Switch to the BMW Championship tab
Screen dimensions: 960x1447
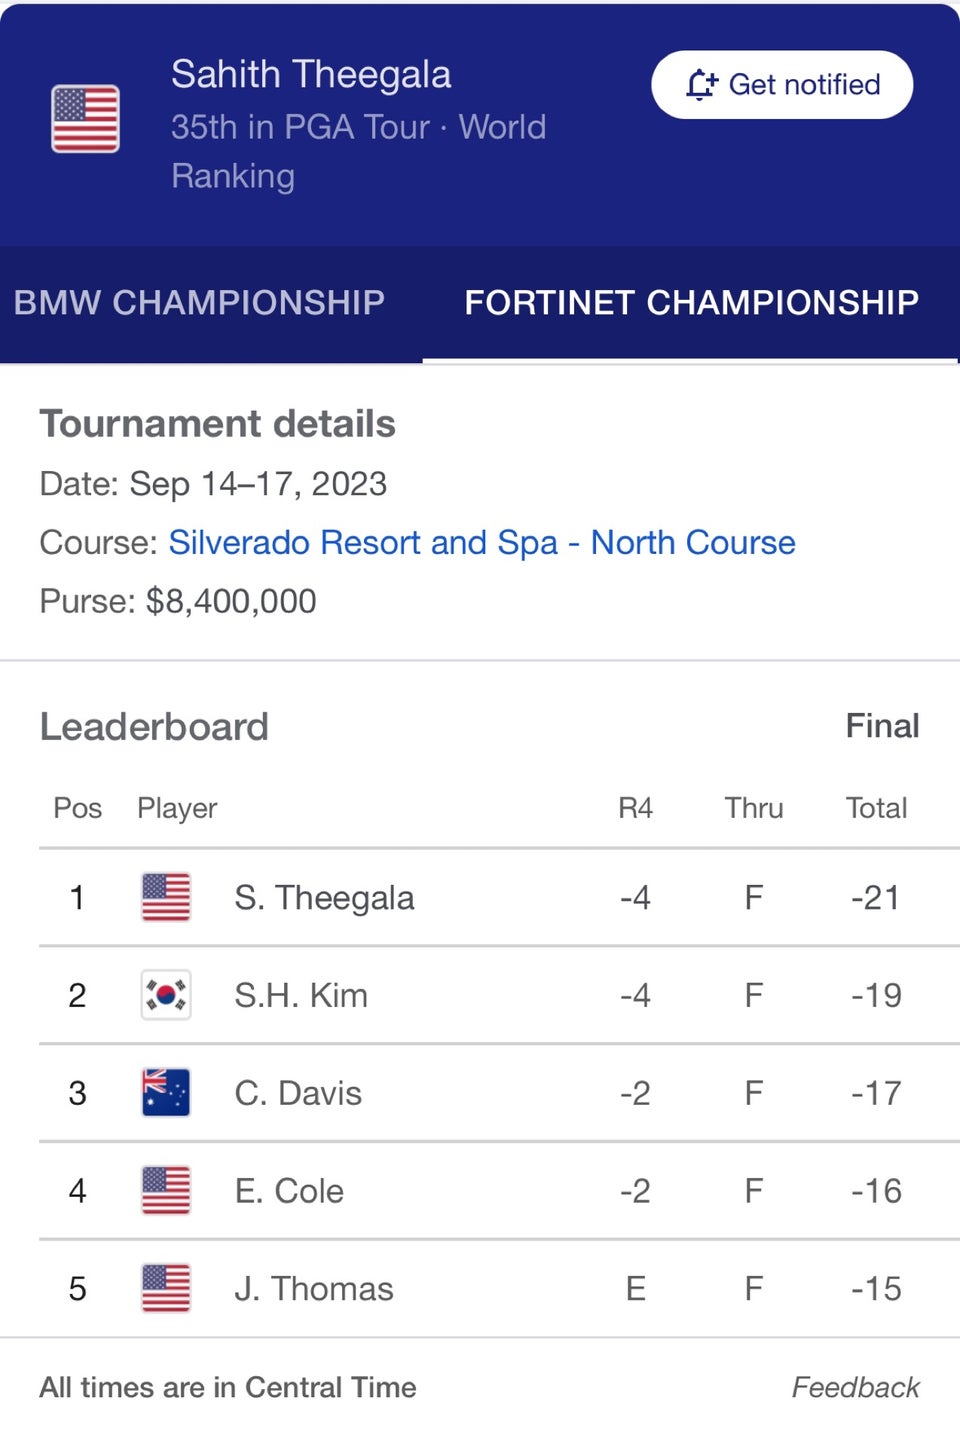[x=199, y=302]
